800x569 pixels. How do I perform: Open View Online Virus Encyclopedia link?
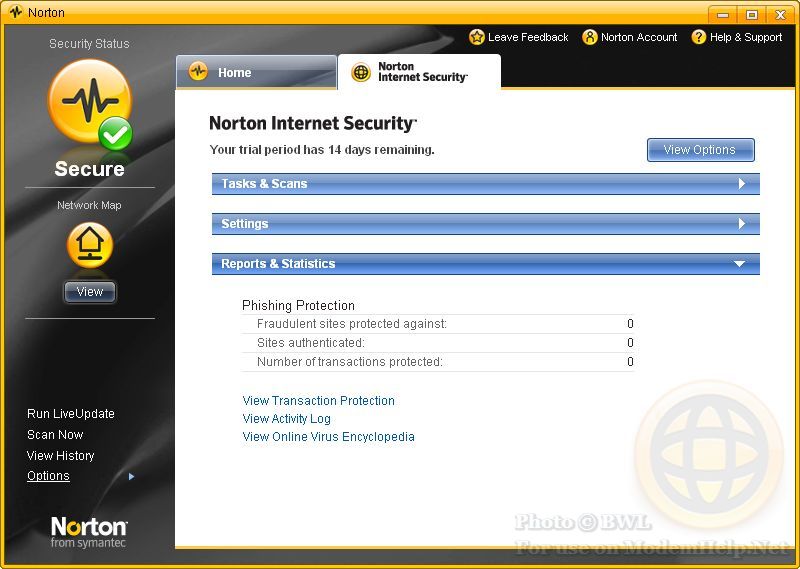[328, 437]
